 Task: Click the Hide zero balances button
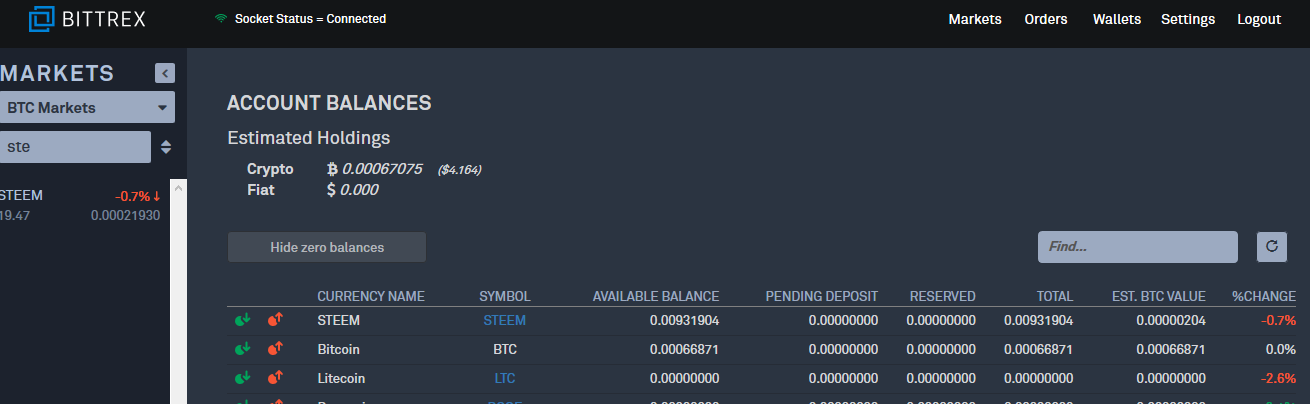[327, 247]
